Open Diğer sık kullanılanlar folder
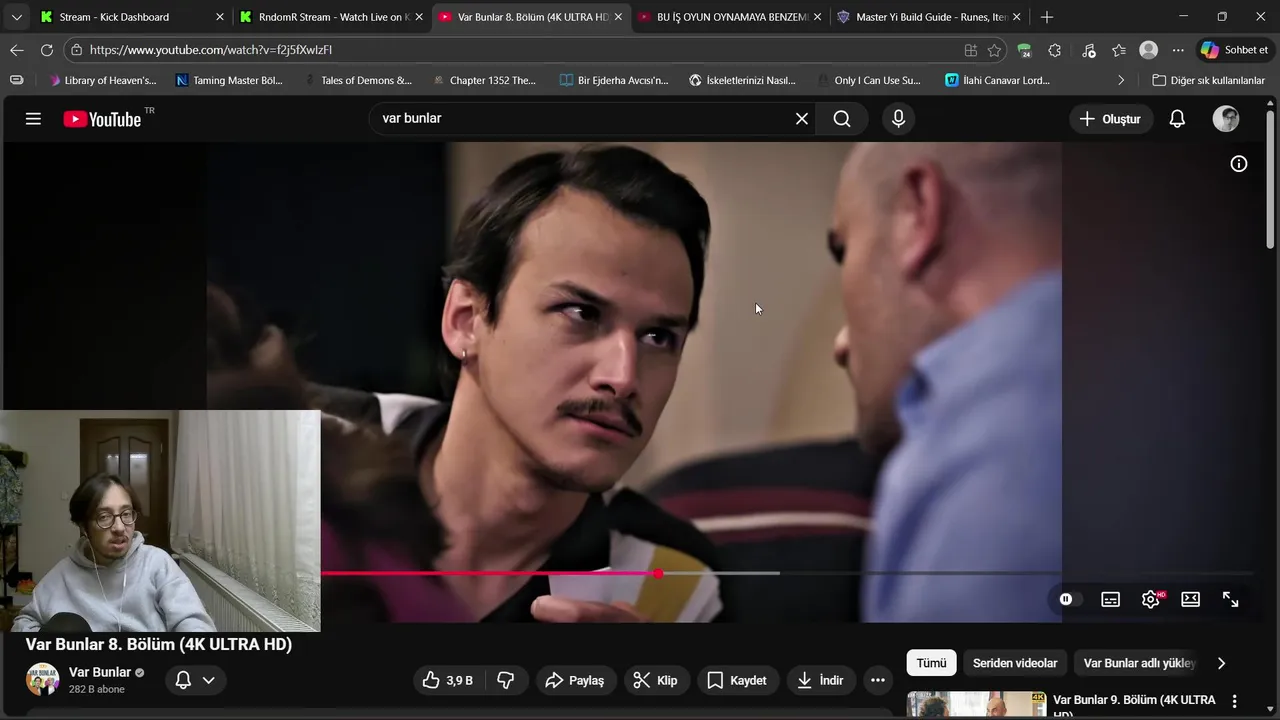This screenshot has height=720, width=1280. (1208, 80)
